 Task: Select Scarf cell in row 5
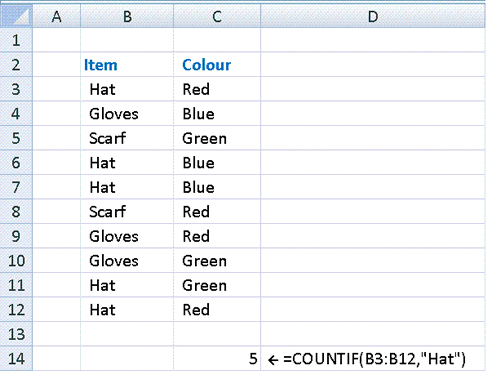pyautogui.click(x=127, y=138)
